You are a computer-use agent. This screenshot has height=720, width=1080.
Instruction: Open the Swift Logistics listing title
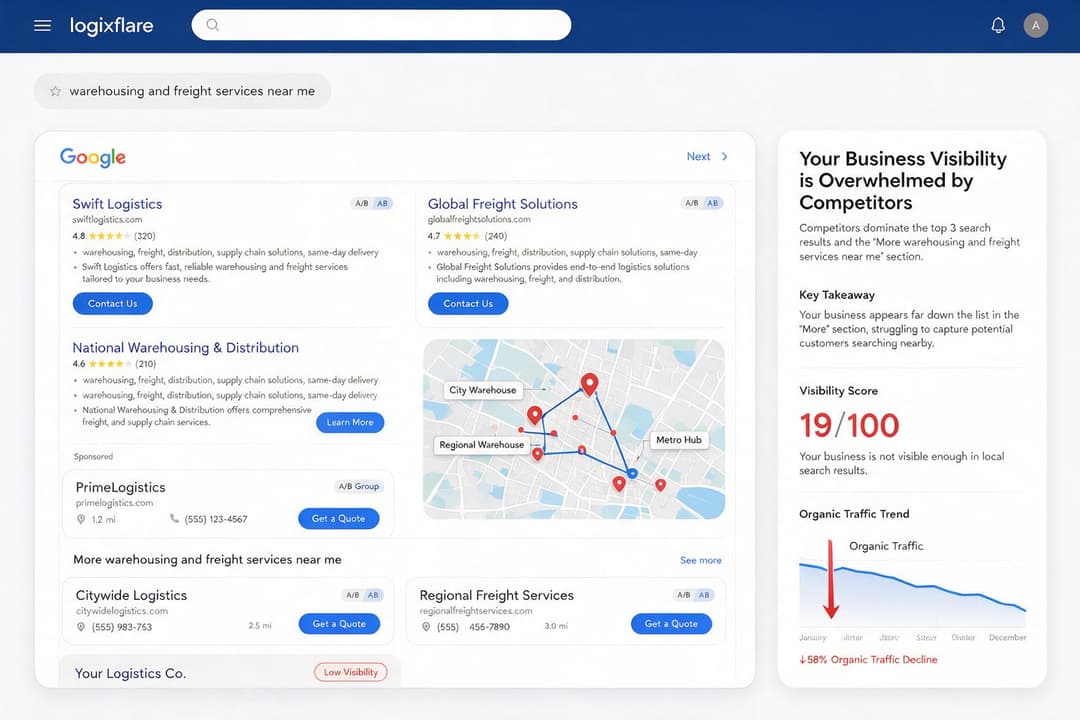pos(117,204)
